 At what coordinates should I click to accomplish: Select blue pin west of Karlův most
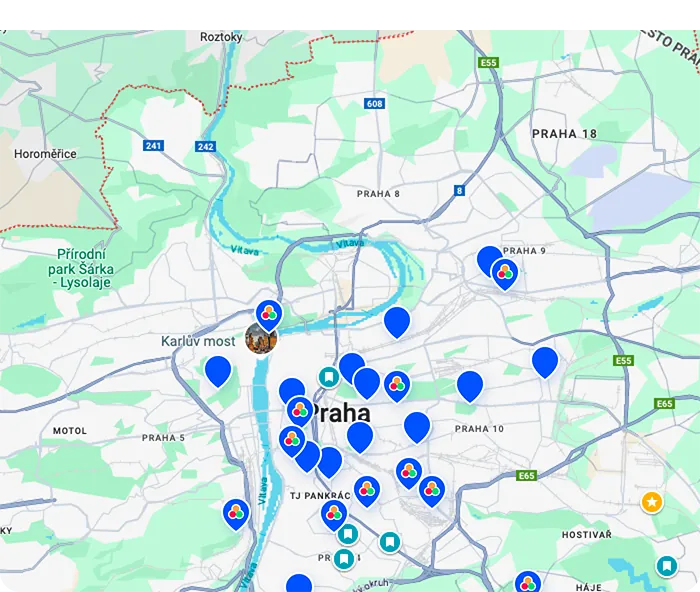pos(218,370)
